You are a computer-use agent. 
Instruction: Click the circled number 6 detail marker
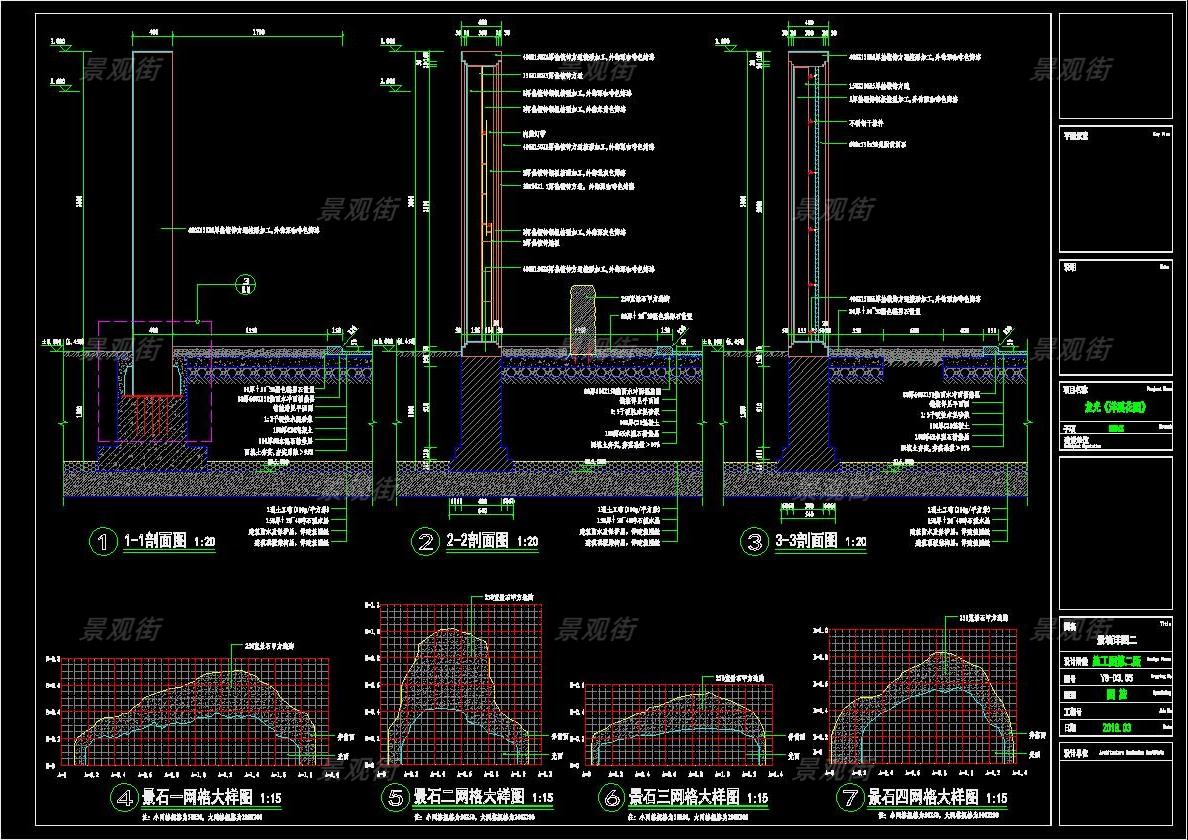pos(610,798)
